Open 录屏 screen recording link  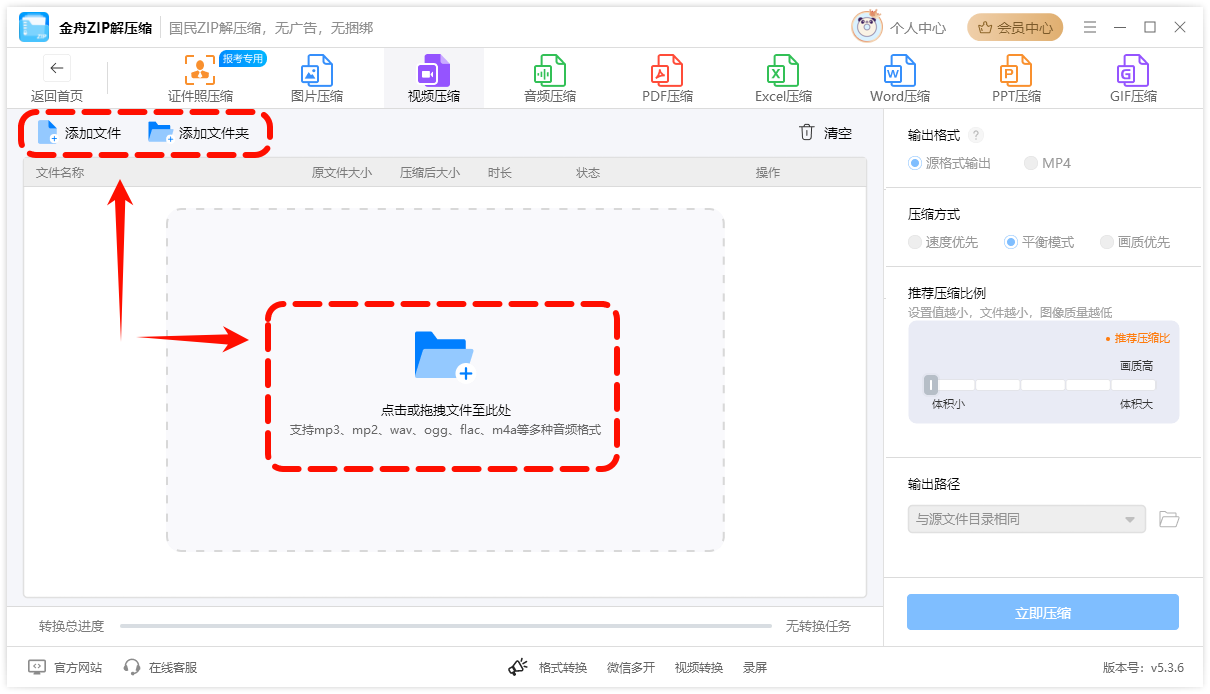tap(755, 667)
